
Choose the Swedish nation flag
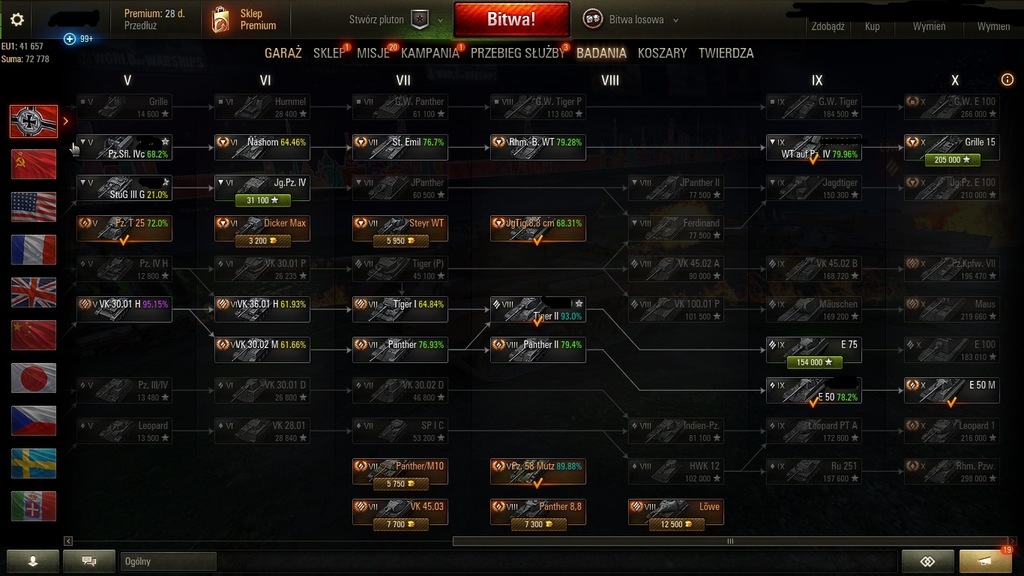click(x=33, y=464)
